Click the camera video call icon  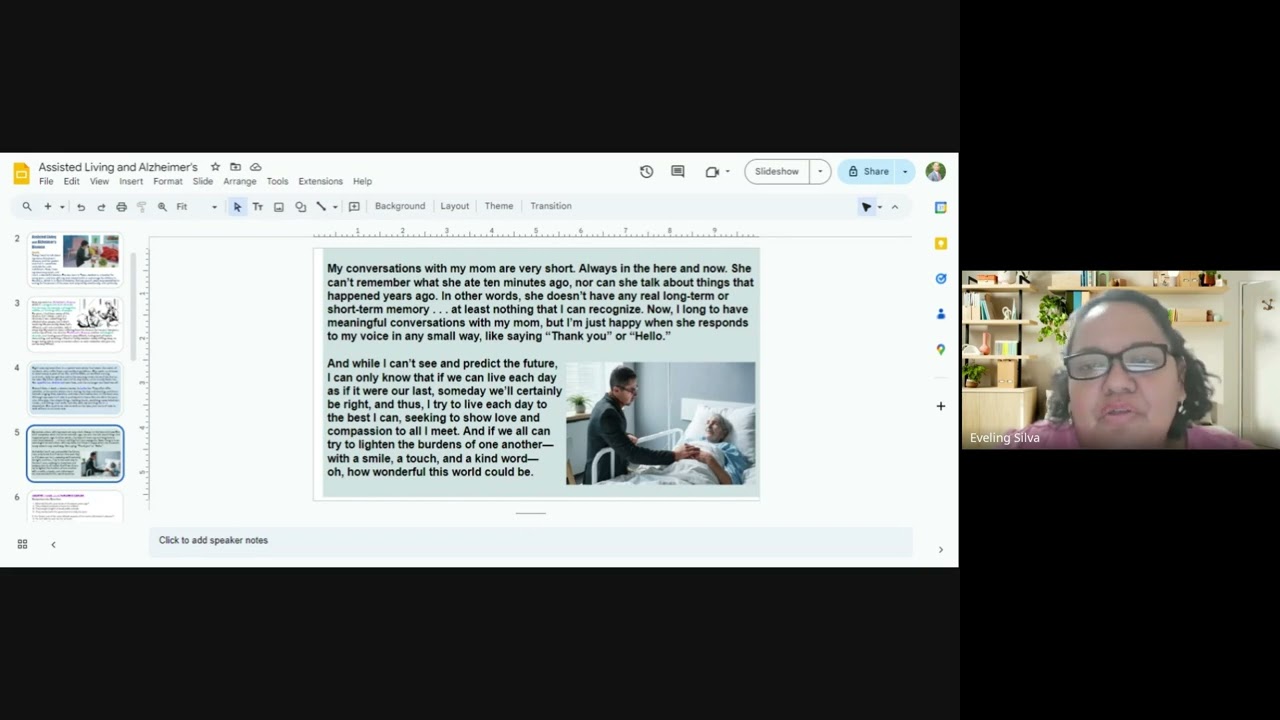pos(712,172)
